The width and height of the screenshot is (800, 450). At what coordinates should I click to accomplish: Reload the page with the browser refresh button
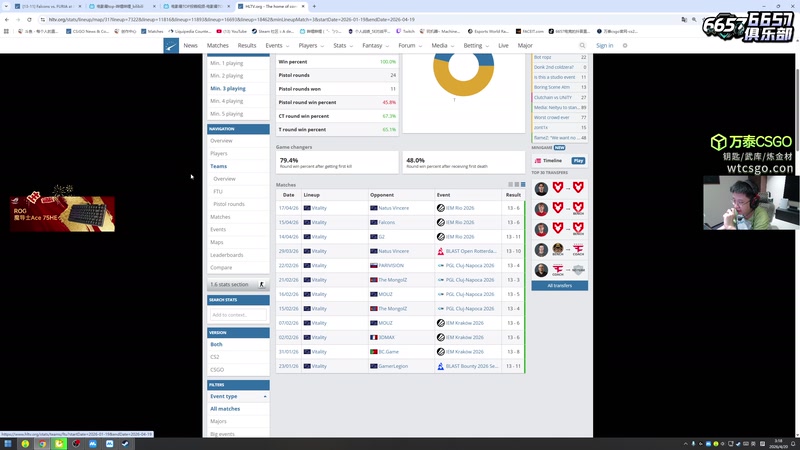[x=29, y=19]
